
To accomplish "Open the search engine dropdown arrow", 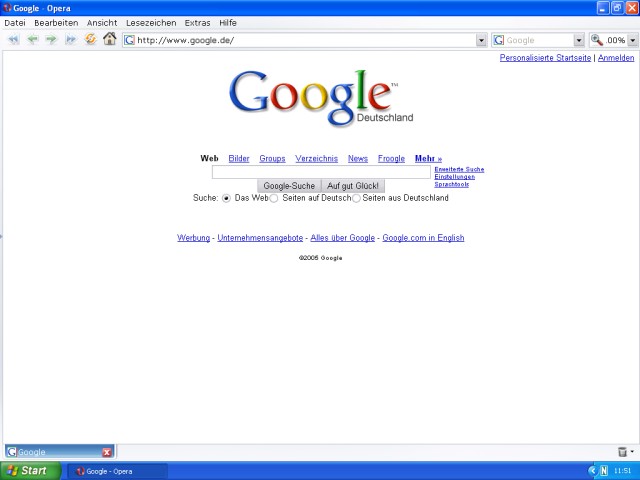I will coord(579,40).
